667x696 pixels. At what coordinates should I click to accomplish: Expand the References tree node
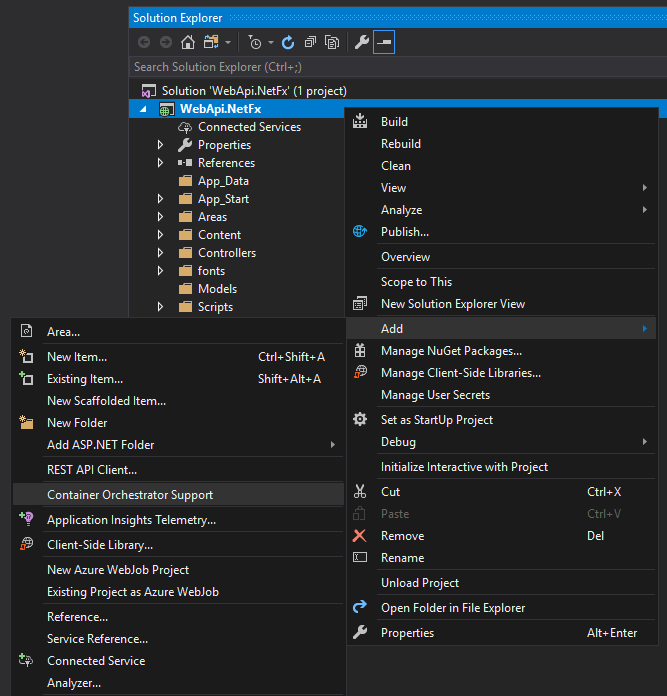point(160,163)
